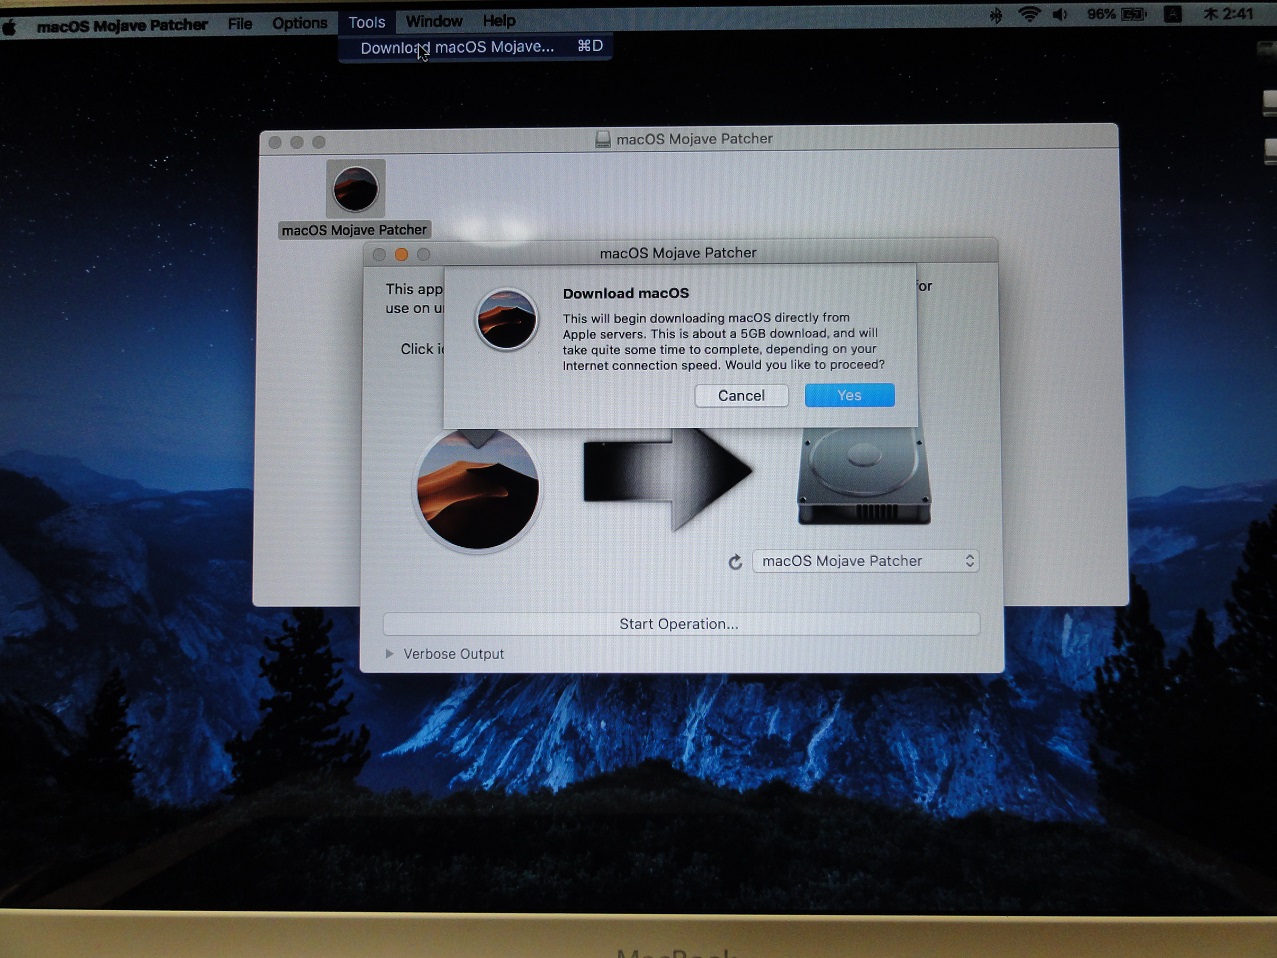This screenshot has height=958, width=1277.
Task: Click the Bluetooth menu bar icon
Action: (995, 15)
